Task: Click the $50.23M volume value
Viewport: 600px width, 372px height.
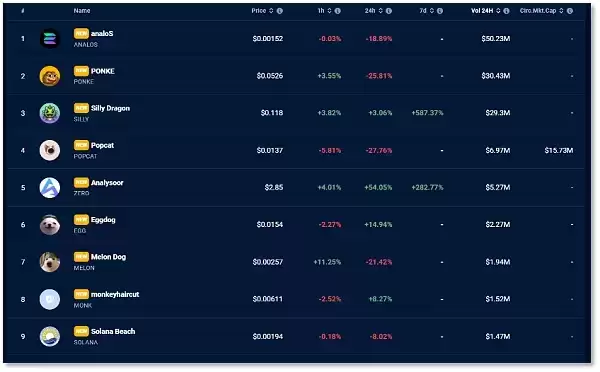Action: [x=496, y=39]
